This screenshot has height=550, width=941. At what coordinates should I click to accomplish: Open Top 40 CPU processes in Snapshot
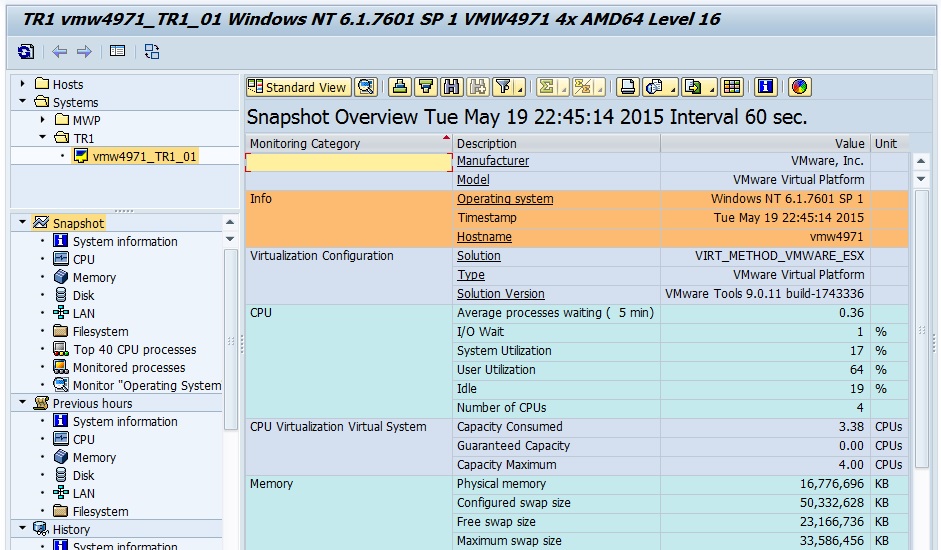click(134, 349)
